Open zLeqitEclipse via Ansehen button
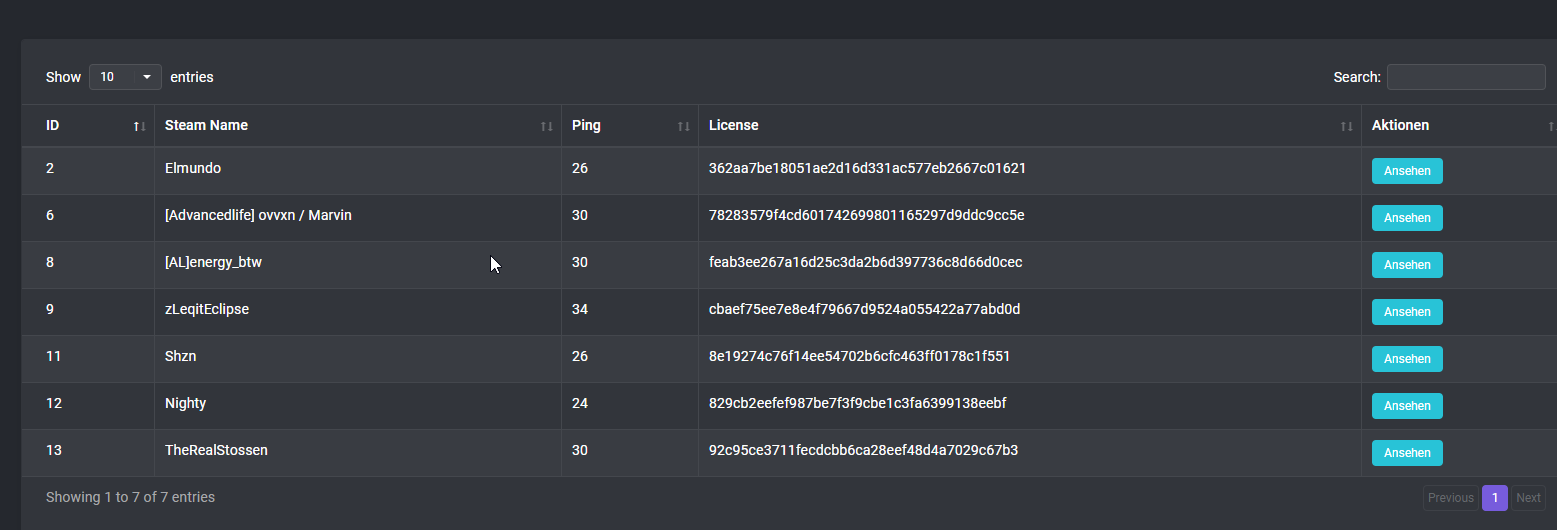 tap(1406, 312)
